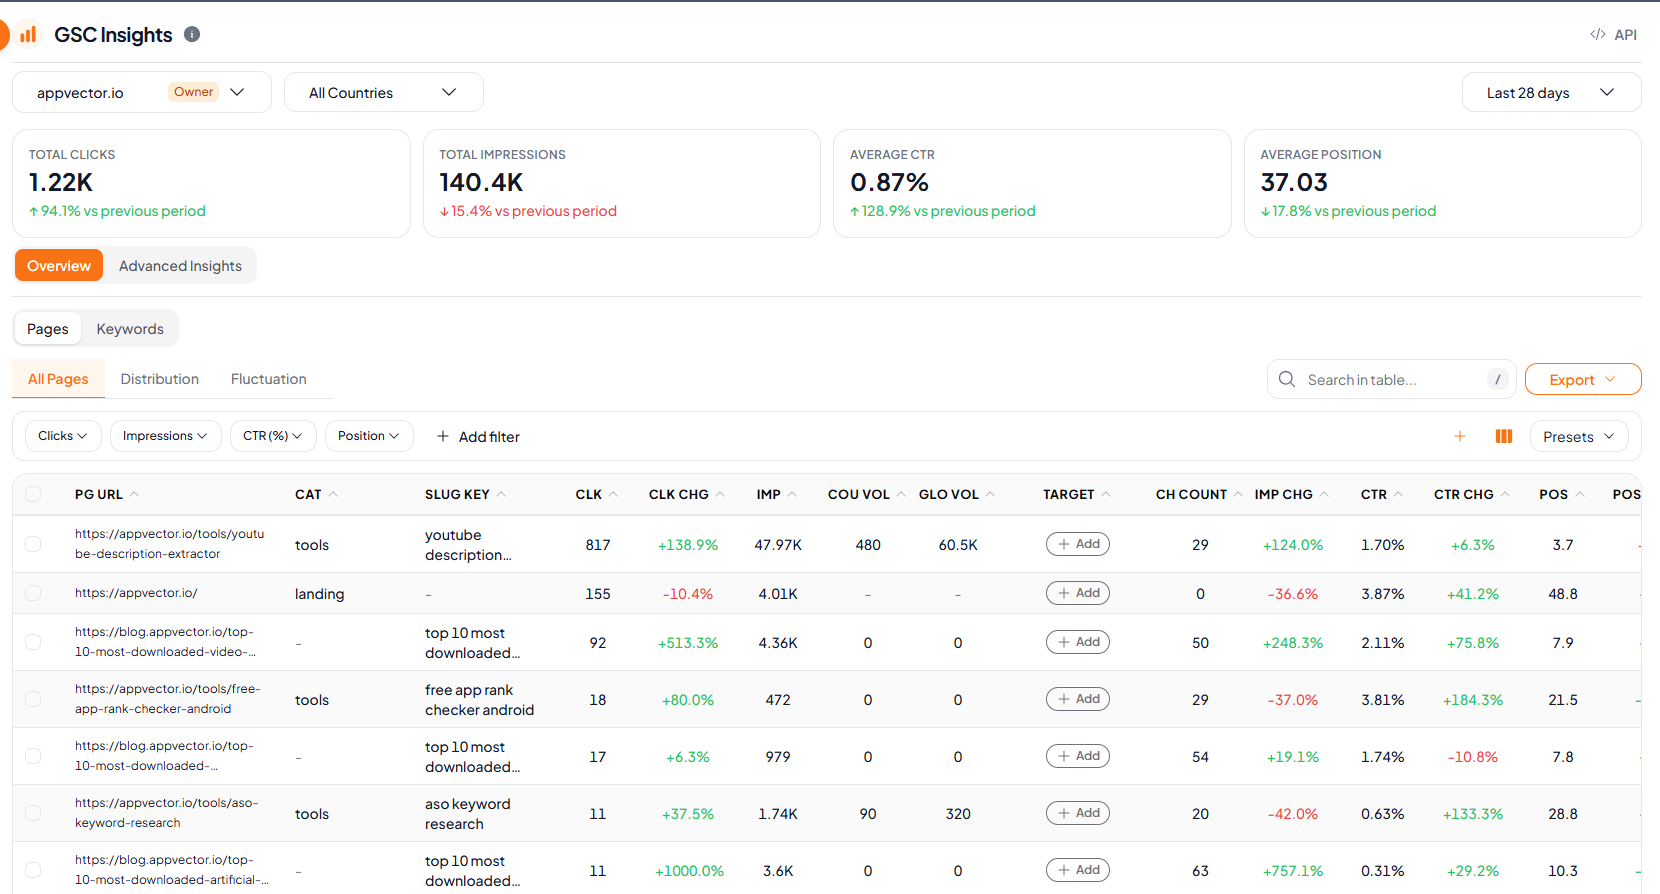Open the https://appvector.io/ URL link
Image resolution: width=1660 pixels, height=894 pixels.
coord(136,593)
